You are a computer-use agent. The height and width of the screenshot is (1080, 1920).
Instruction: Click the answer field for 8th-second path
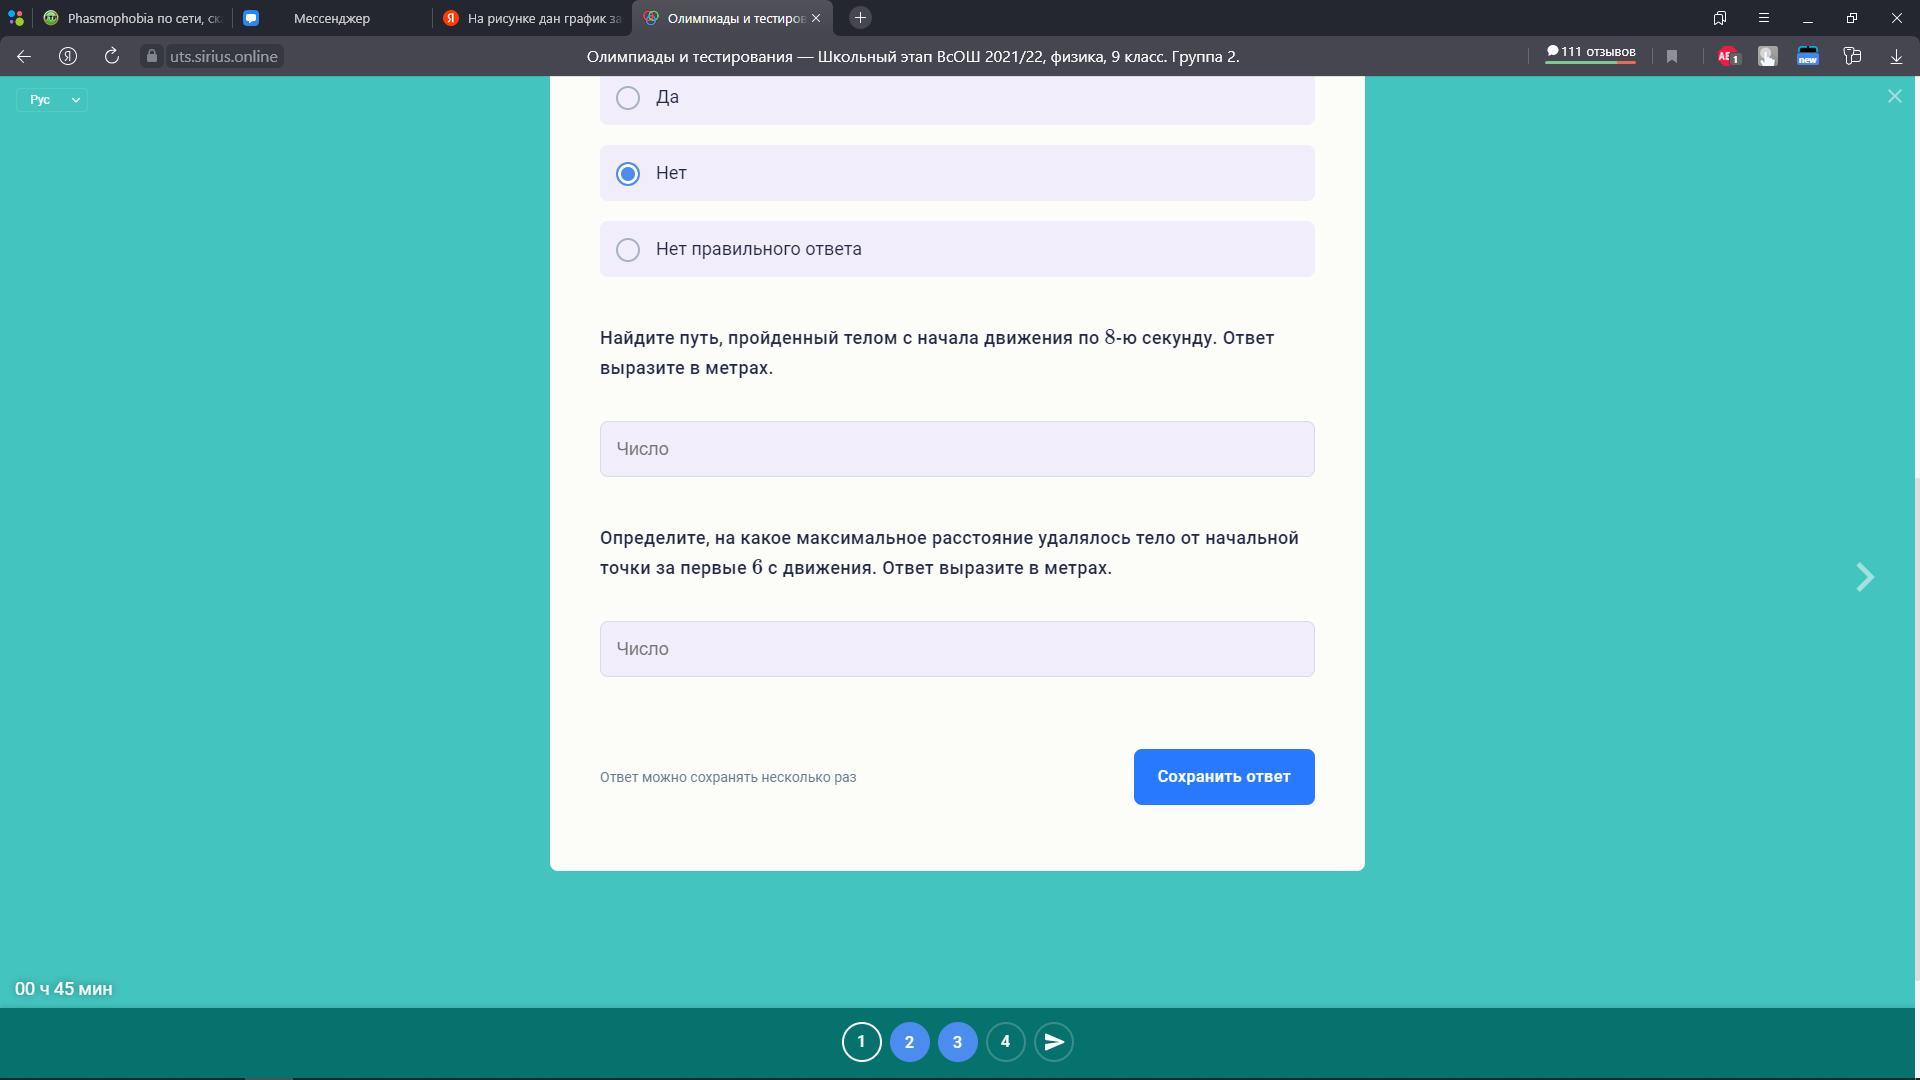point(956,449)
